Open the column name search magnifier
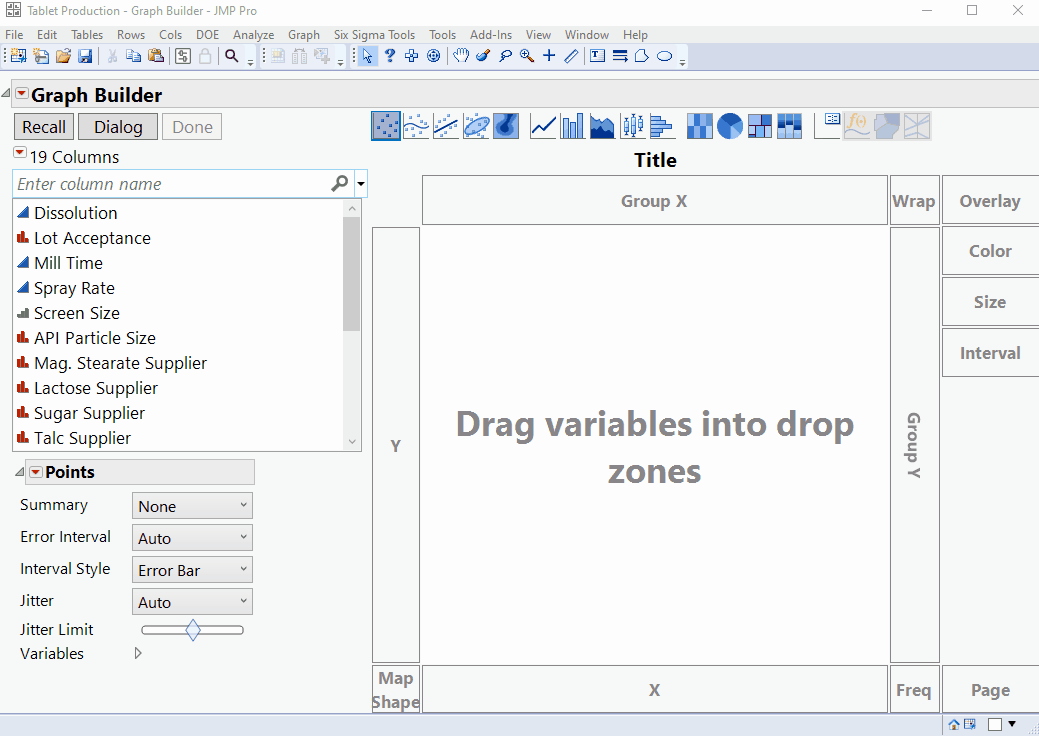 [x=340, y=184]
